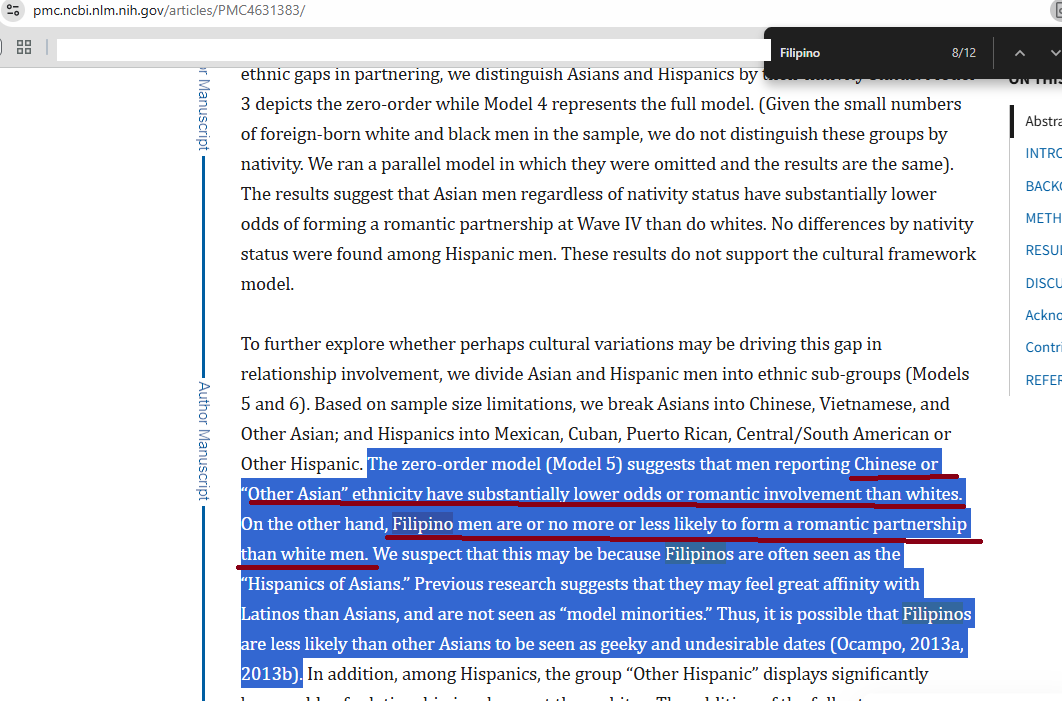Click the 8/12 match counter in the find bar
Screen dimensions: 1062x701
(x=963, y=53)
